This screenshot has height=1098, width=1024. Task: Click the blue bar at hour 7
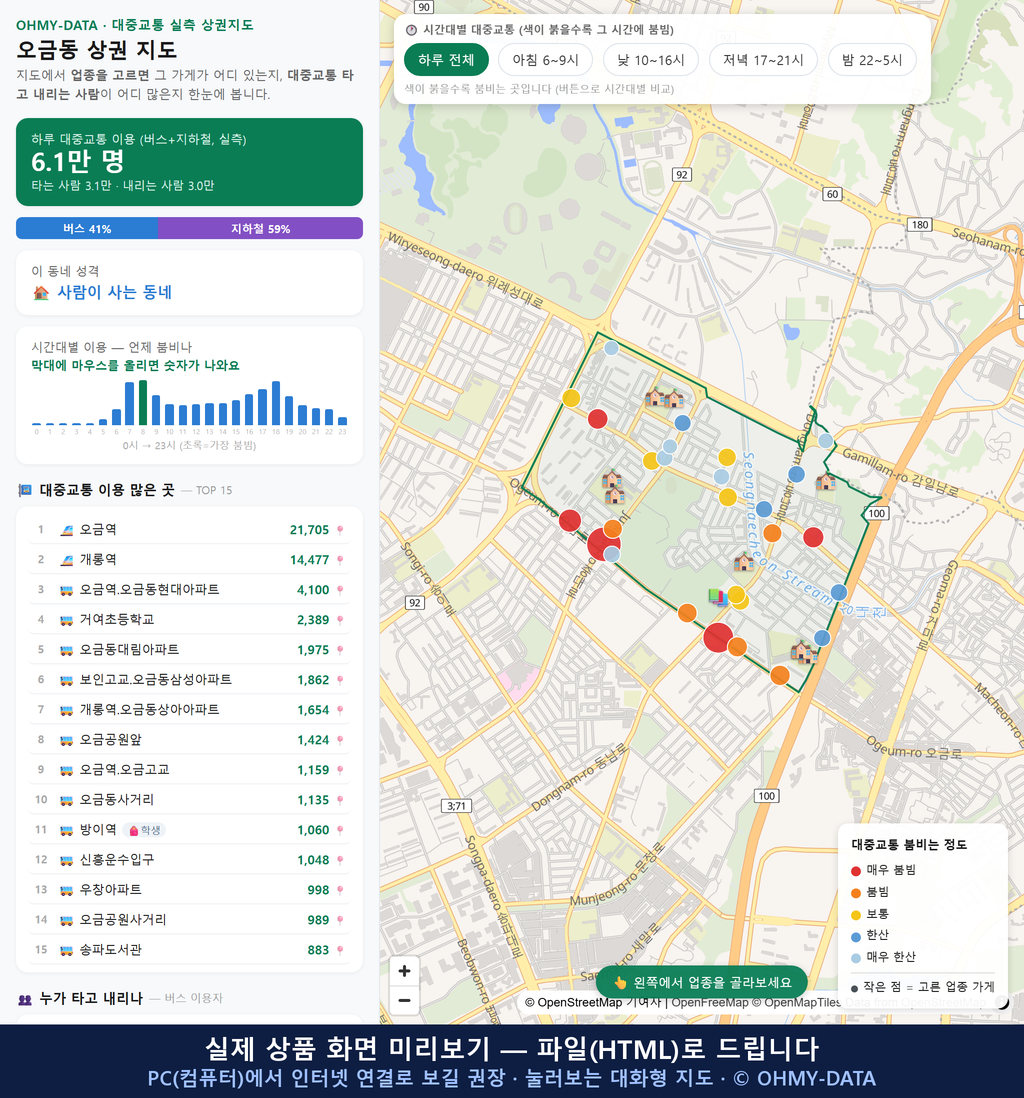click(130, 403)
